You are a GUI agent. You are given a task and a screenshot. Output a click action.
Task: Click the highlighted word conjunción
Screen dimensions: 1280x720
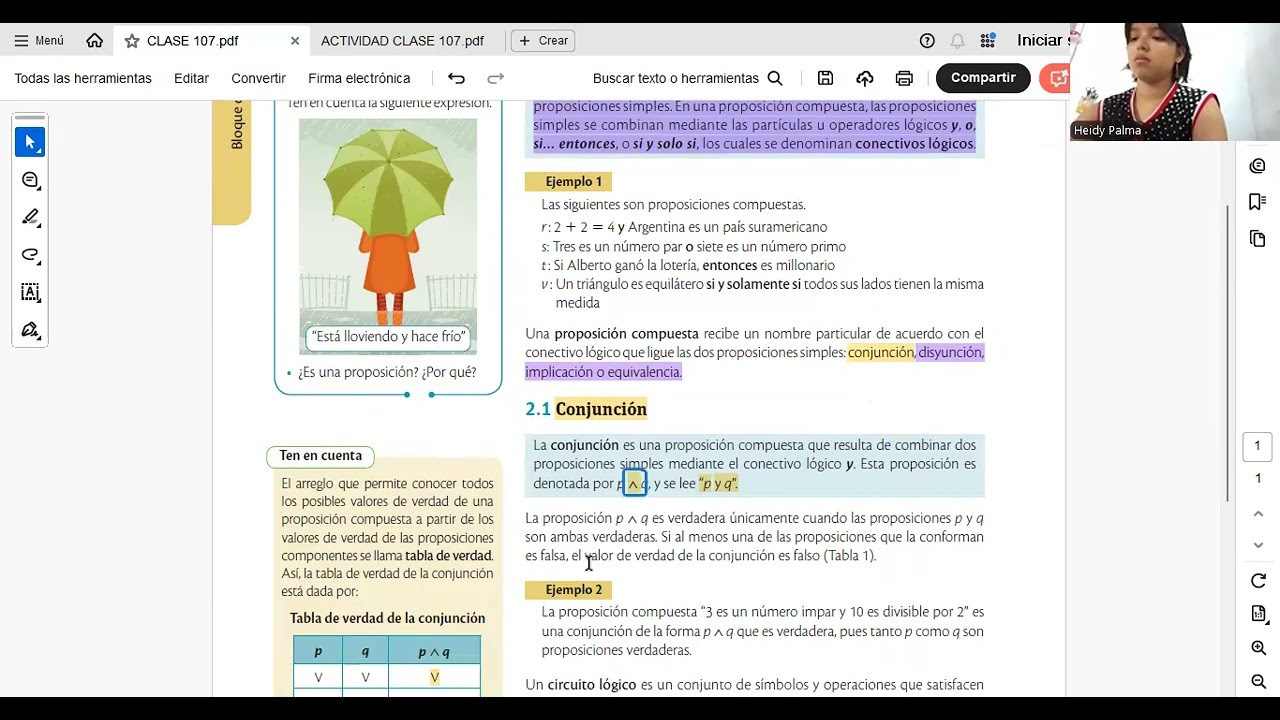[x=881, y=352]
